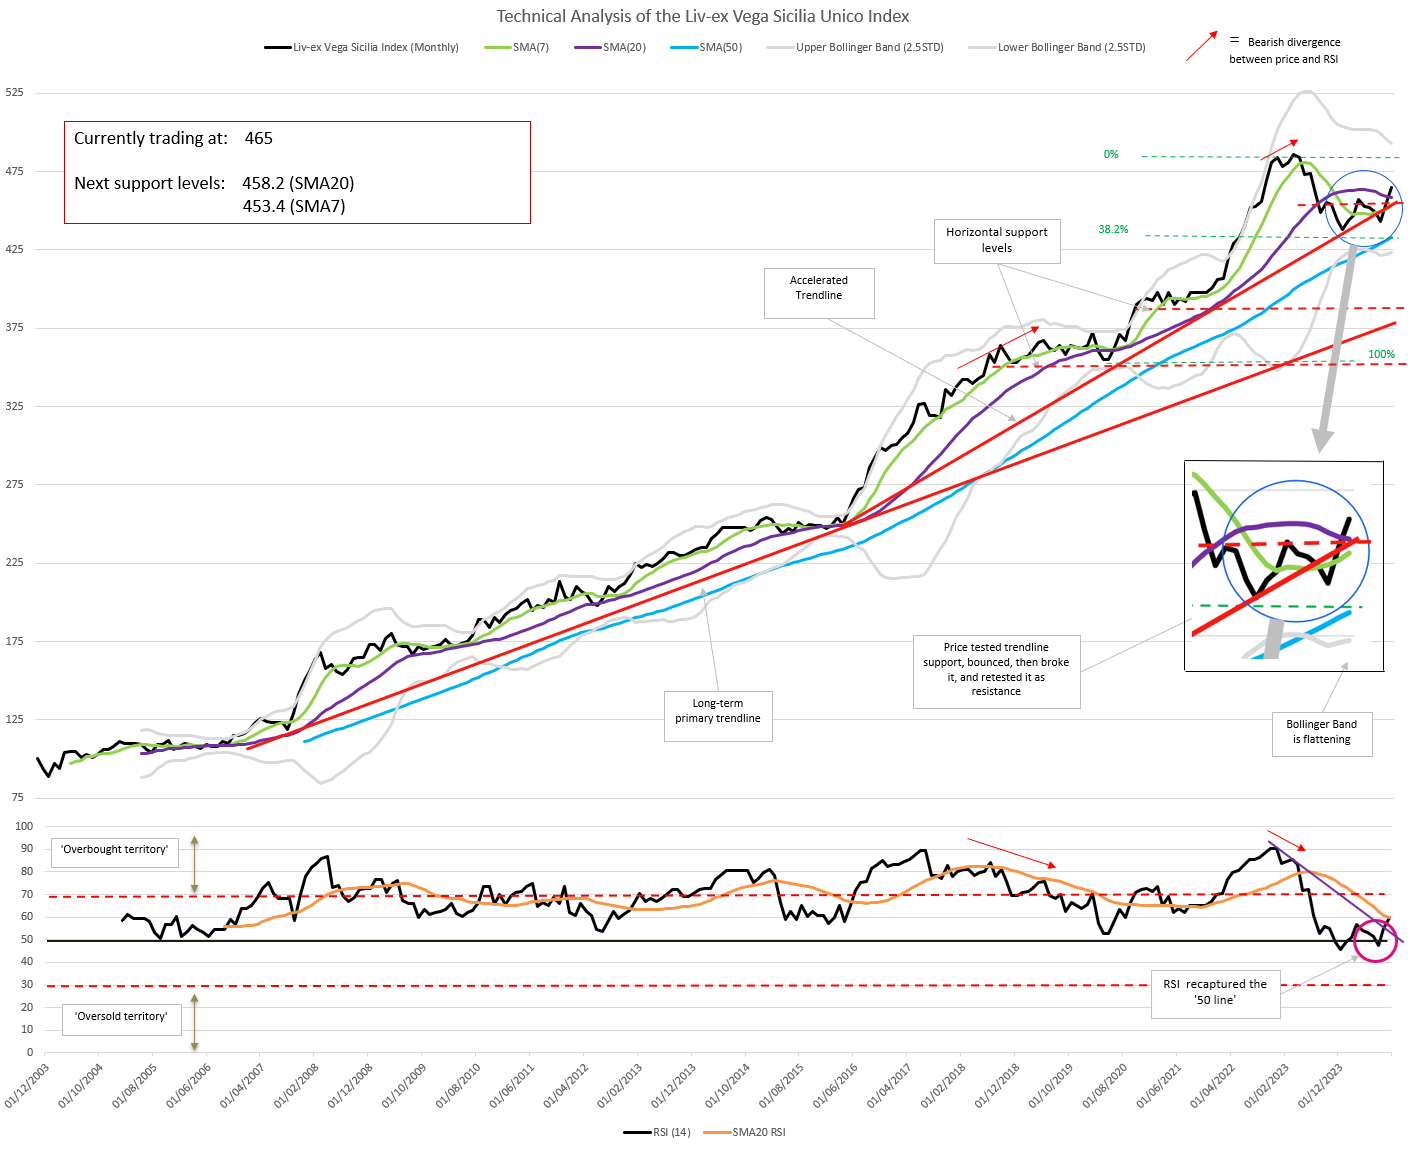Select the 'RSI recaptured the 50 line' callout

pos(1215,994)
